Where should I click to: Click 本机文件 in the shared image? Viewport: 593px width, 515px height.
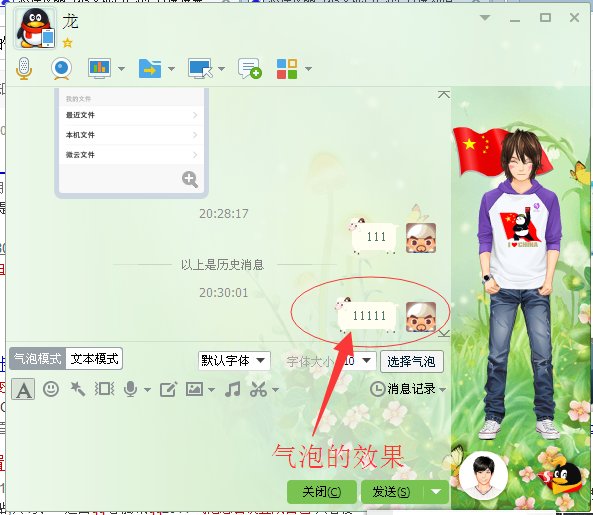131,135
